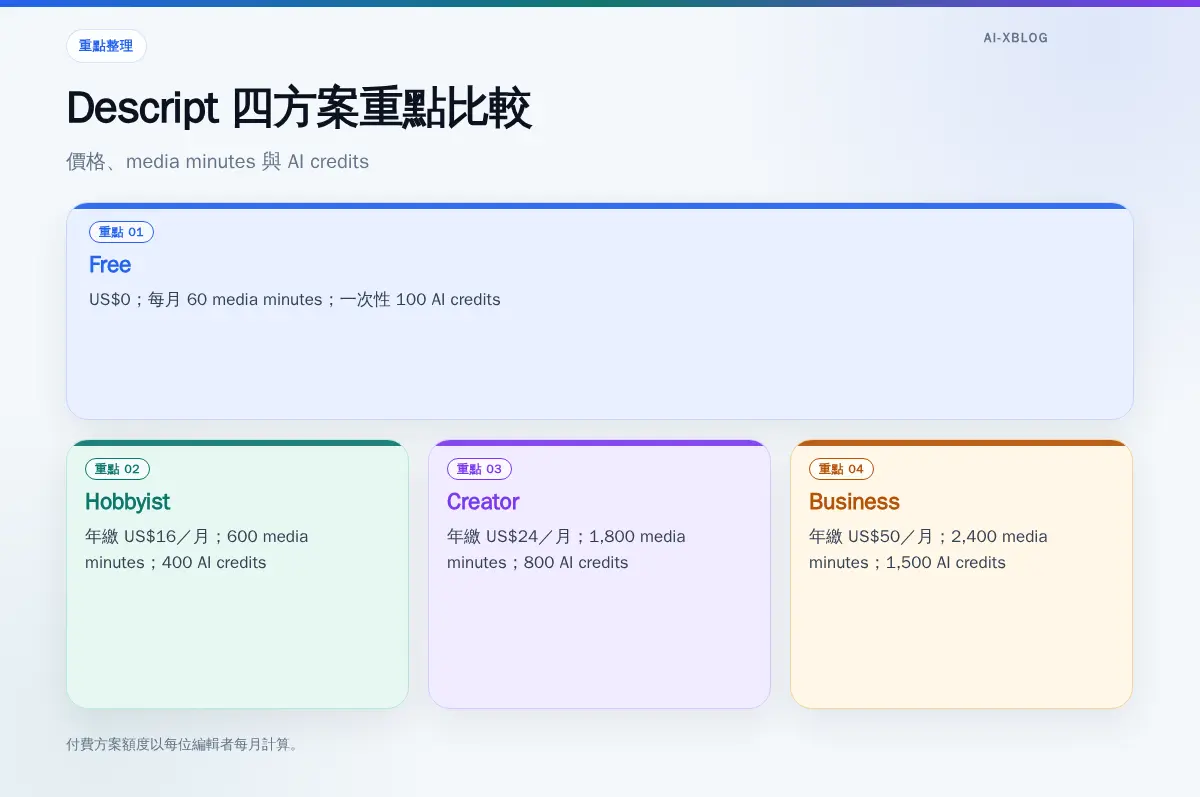Image resolution: width=1200 pixels, height=797 pixels.
Task: Click subtitle 價格、media minutes 與 AI credits
Action: pos(217,161)
